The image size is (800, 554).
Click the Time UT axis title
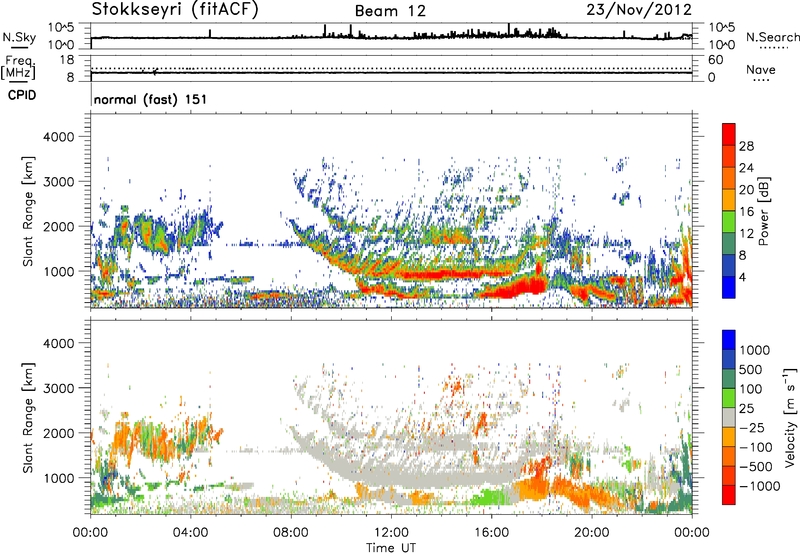pos(391,547)
